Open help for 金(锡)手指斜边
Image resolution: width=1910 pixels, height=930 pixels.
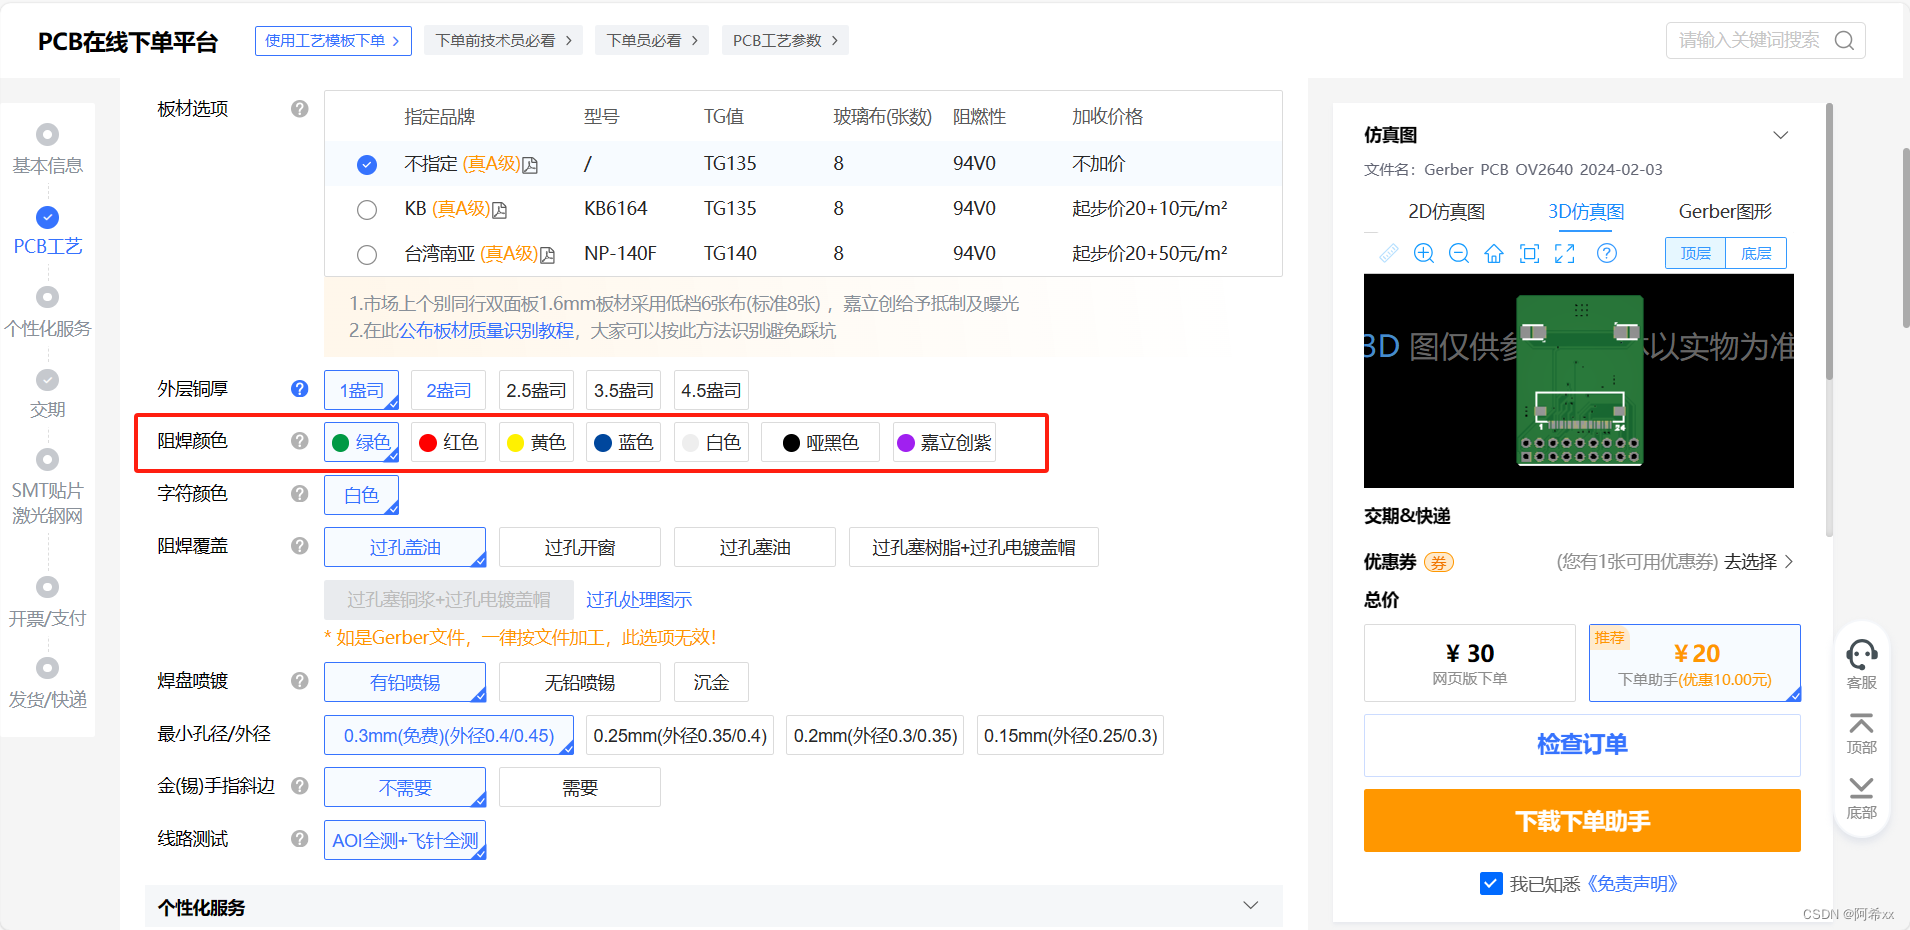tap(300, 786)
